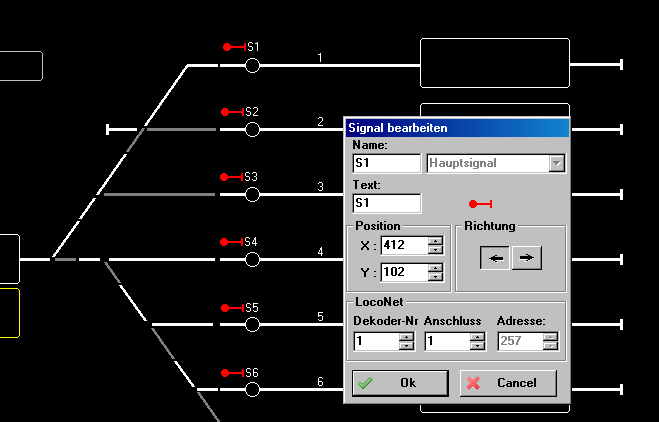Click the Text input field

386,203
